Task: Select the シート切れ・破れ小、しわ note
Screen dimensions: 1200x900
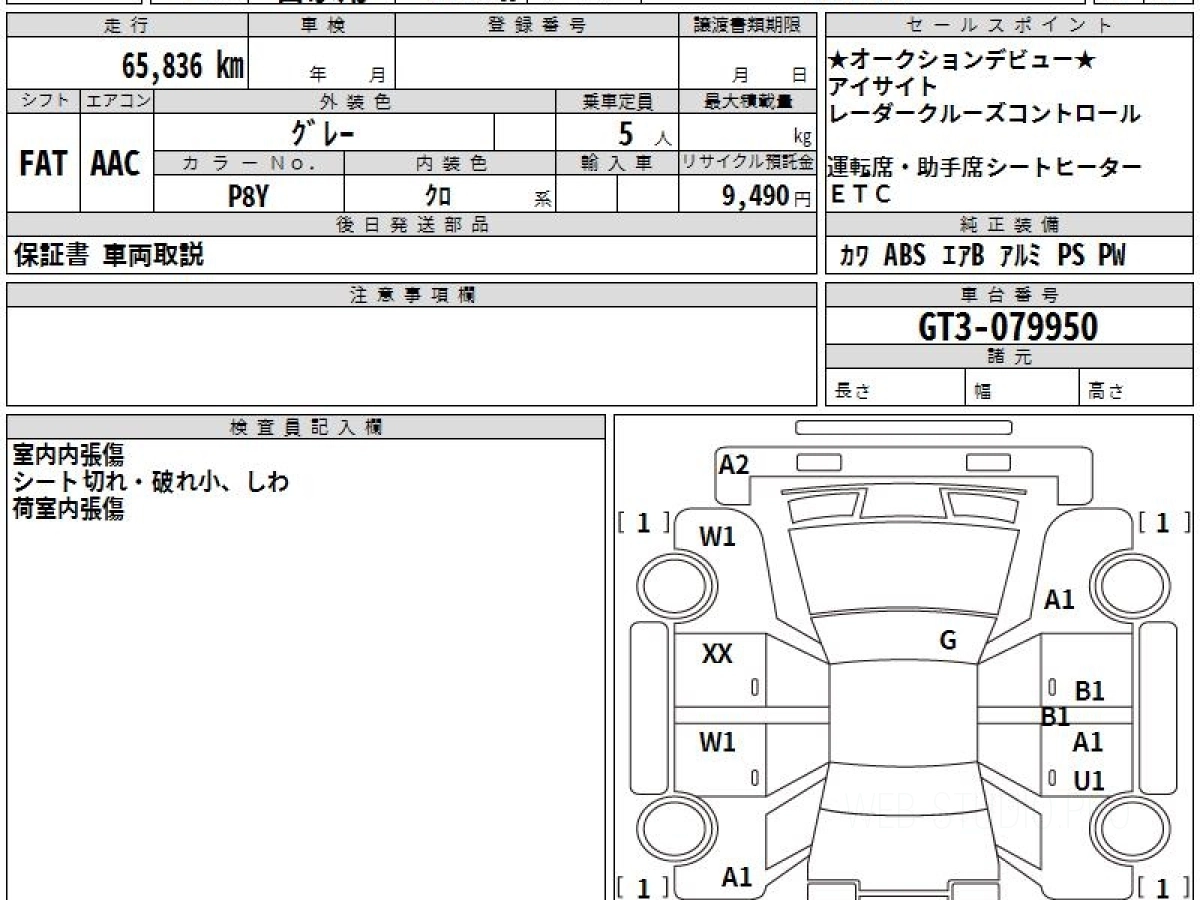Action: (151, 482)
